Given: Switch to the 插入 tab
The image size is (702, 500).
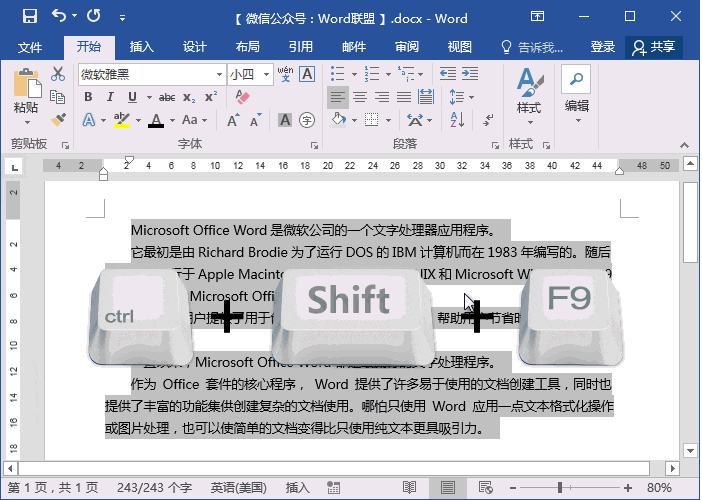Looking at the screenshot, I should (x=141, y=47).
